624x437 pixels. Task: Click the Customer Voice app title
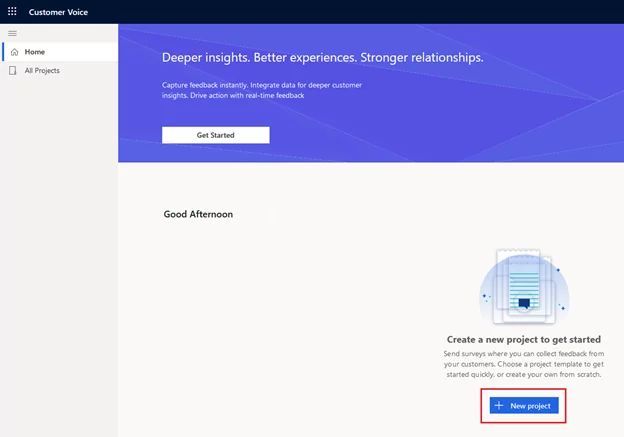coord(58,12)
